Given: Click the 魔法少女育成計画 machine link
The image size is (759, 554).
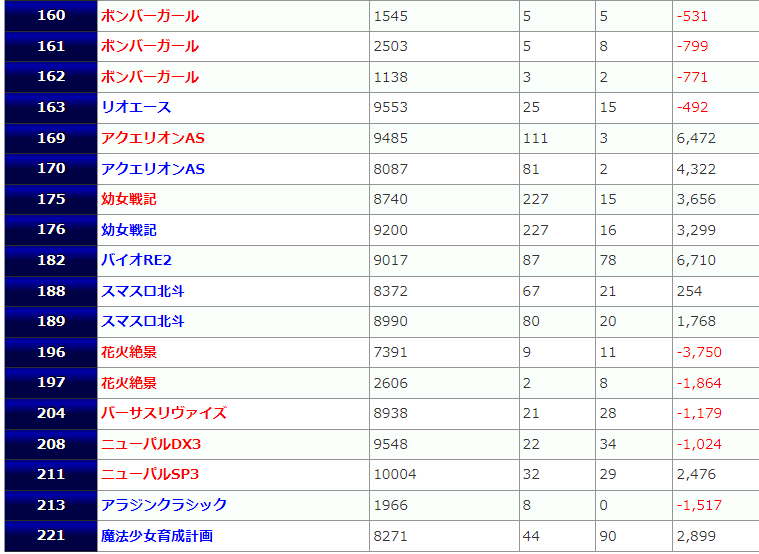Looking at the screenshot, I should point(157,536).
